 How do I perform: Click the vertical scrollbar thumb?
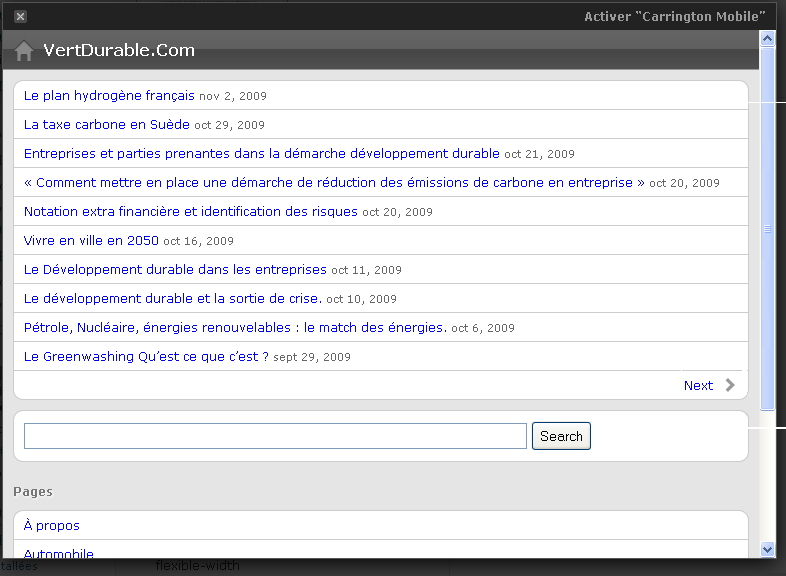(x=767, y=229)
